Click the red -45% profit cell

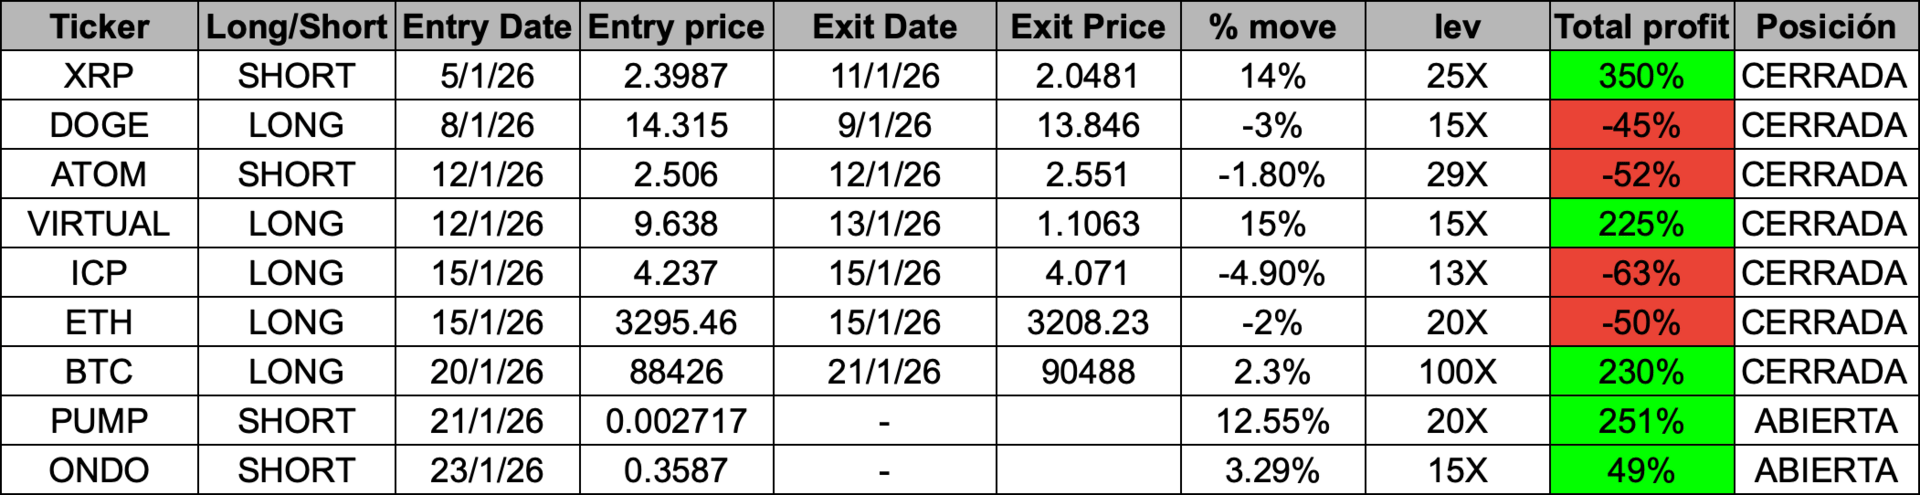[x=1641, y=125]
